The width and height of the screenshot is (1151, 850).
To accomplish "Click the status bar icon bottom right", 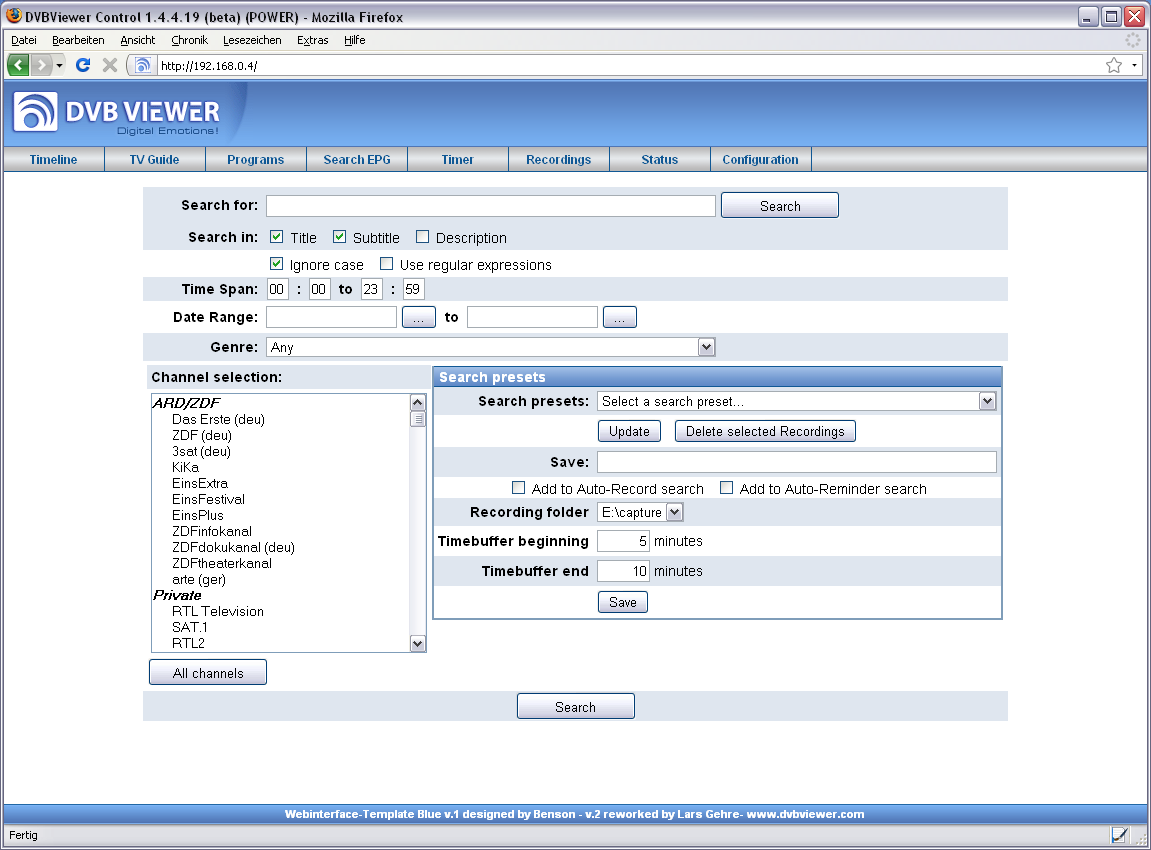I will click(x=1120, y=835).
